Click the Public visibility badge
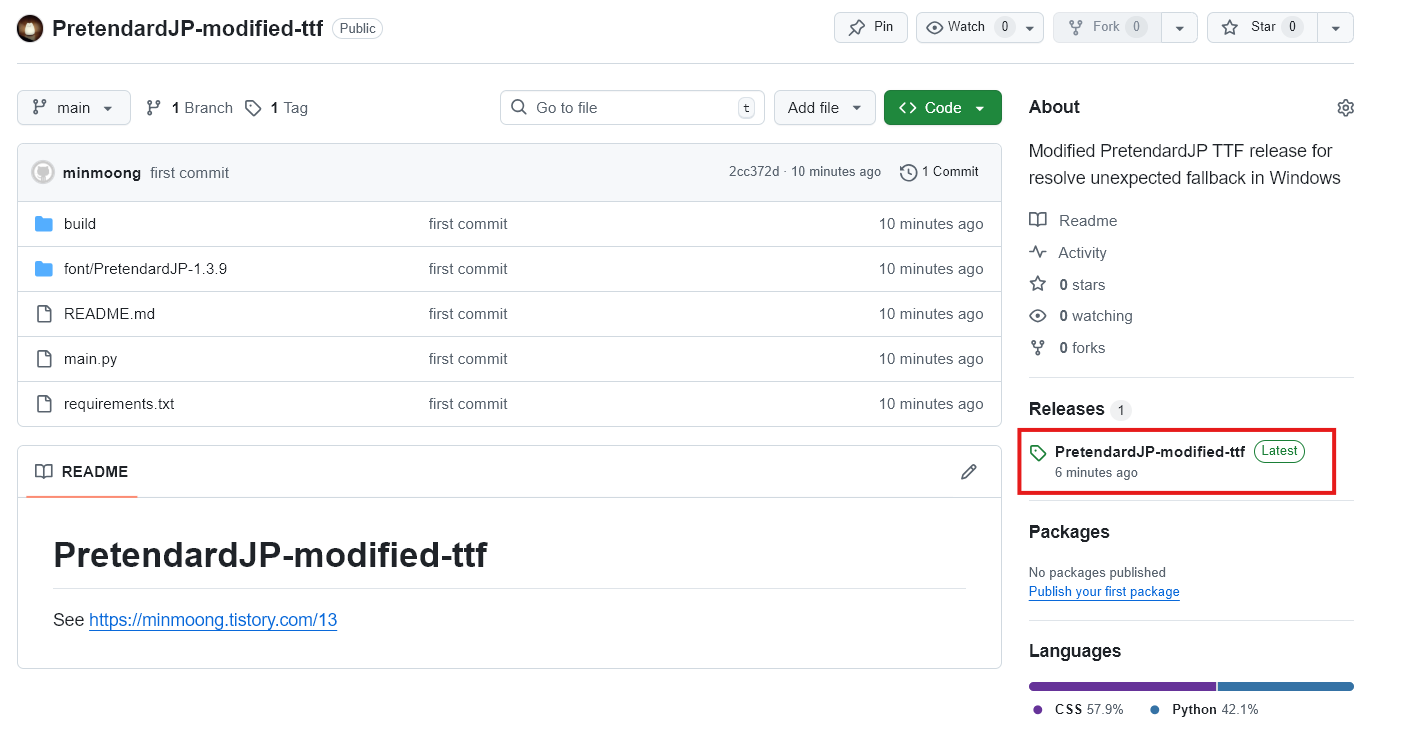1402x734 pixels. coord(358,29)
